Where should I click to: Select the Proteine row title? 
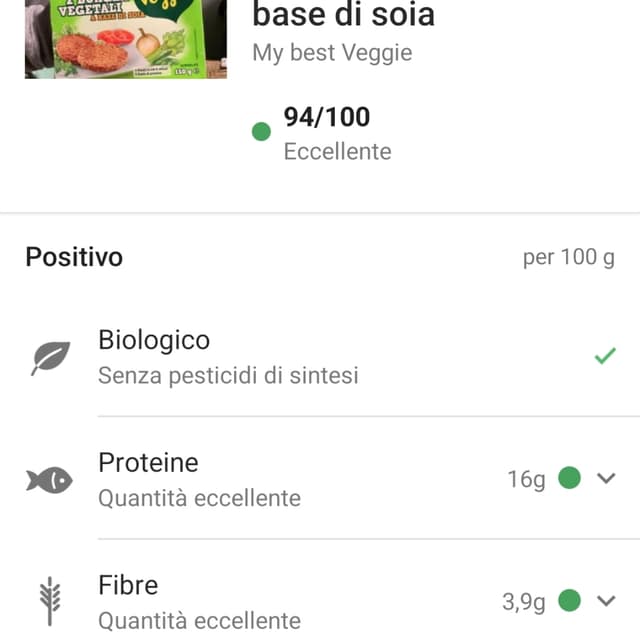pyautogui.click(x=149, y=463)
